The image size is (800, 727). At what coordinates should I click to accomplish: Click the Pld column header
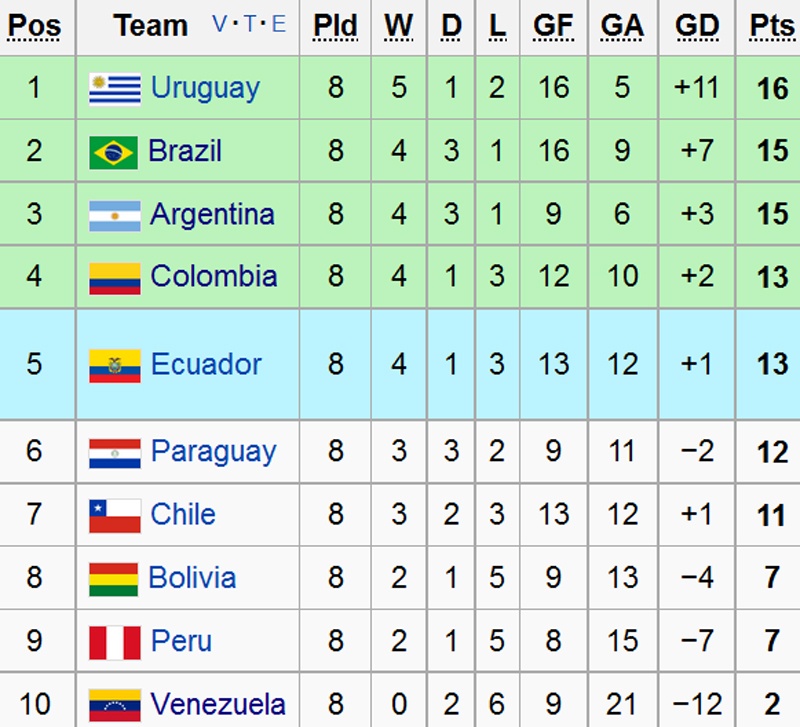[x=335, y=26]
